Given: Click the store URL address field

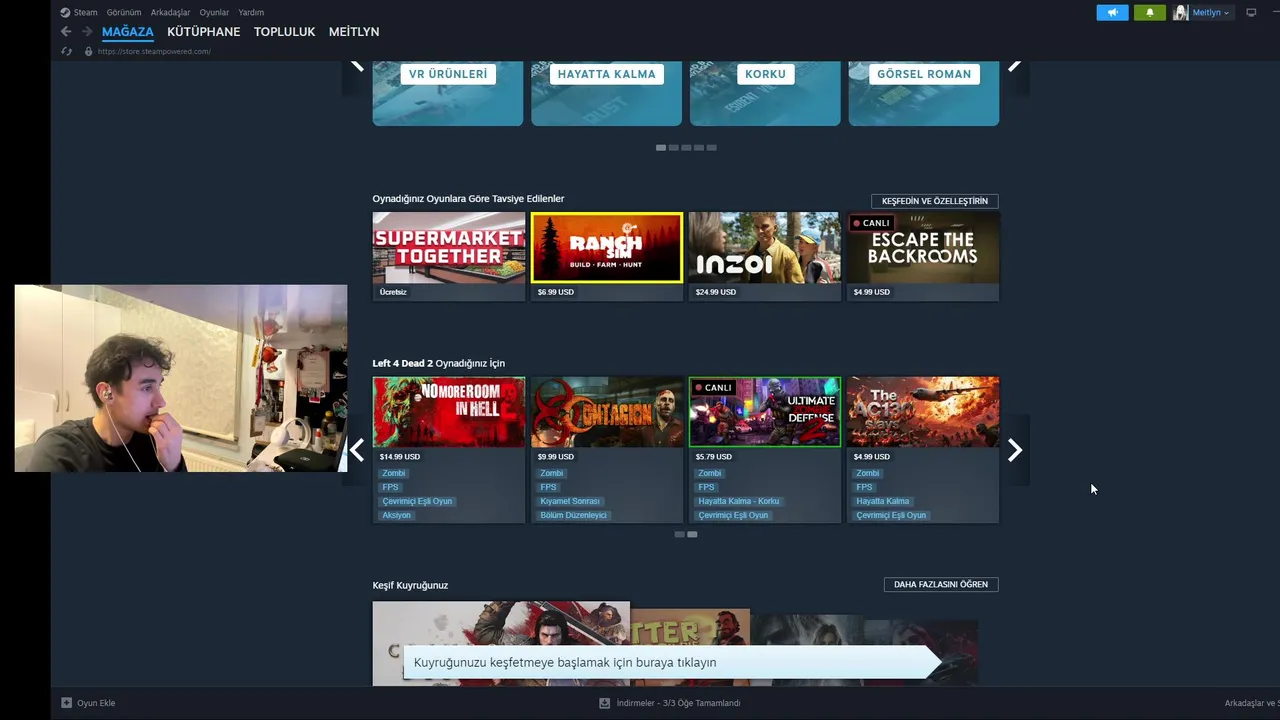Looking at the screenshot, I should pyautogui.click(x=154, y=51).
